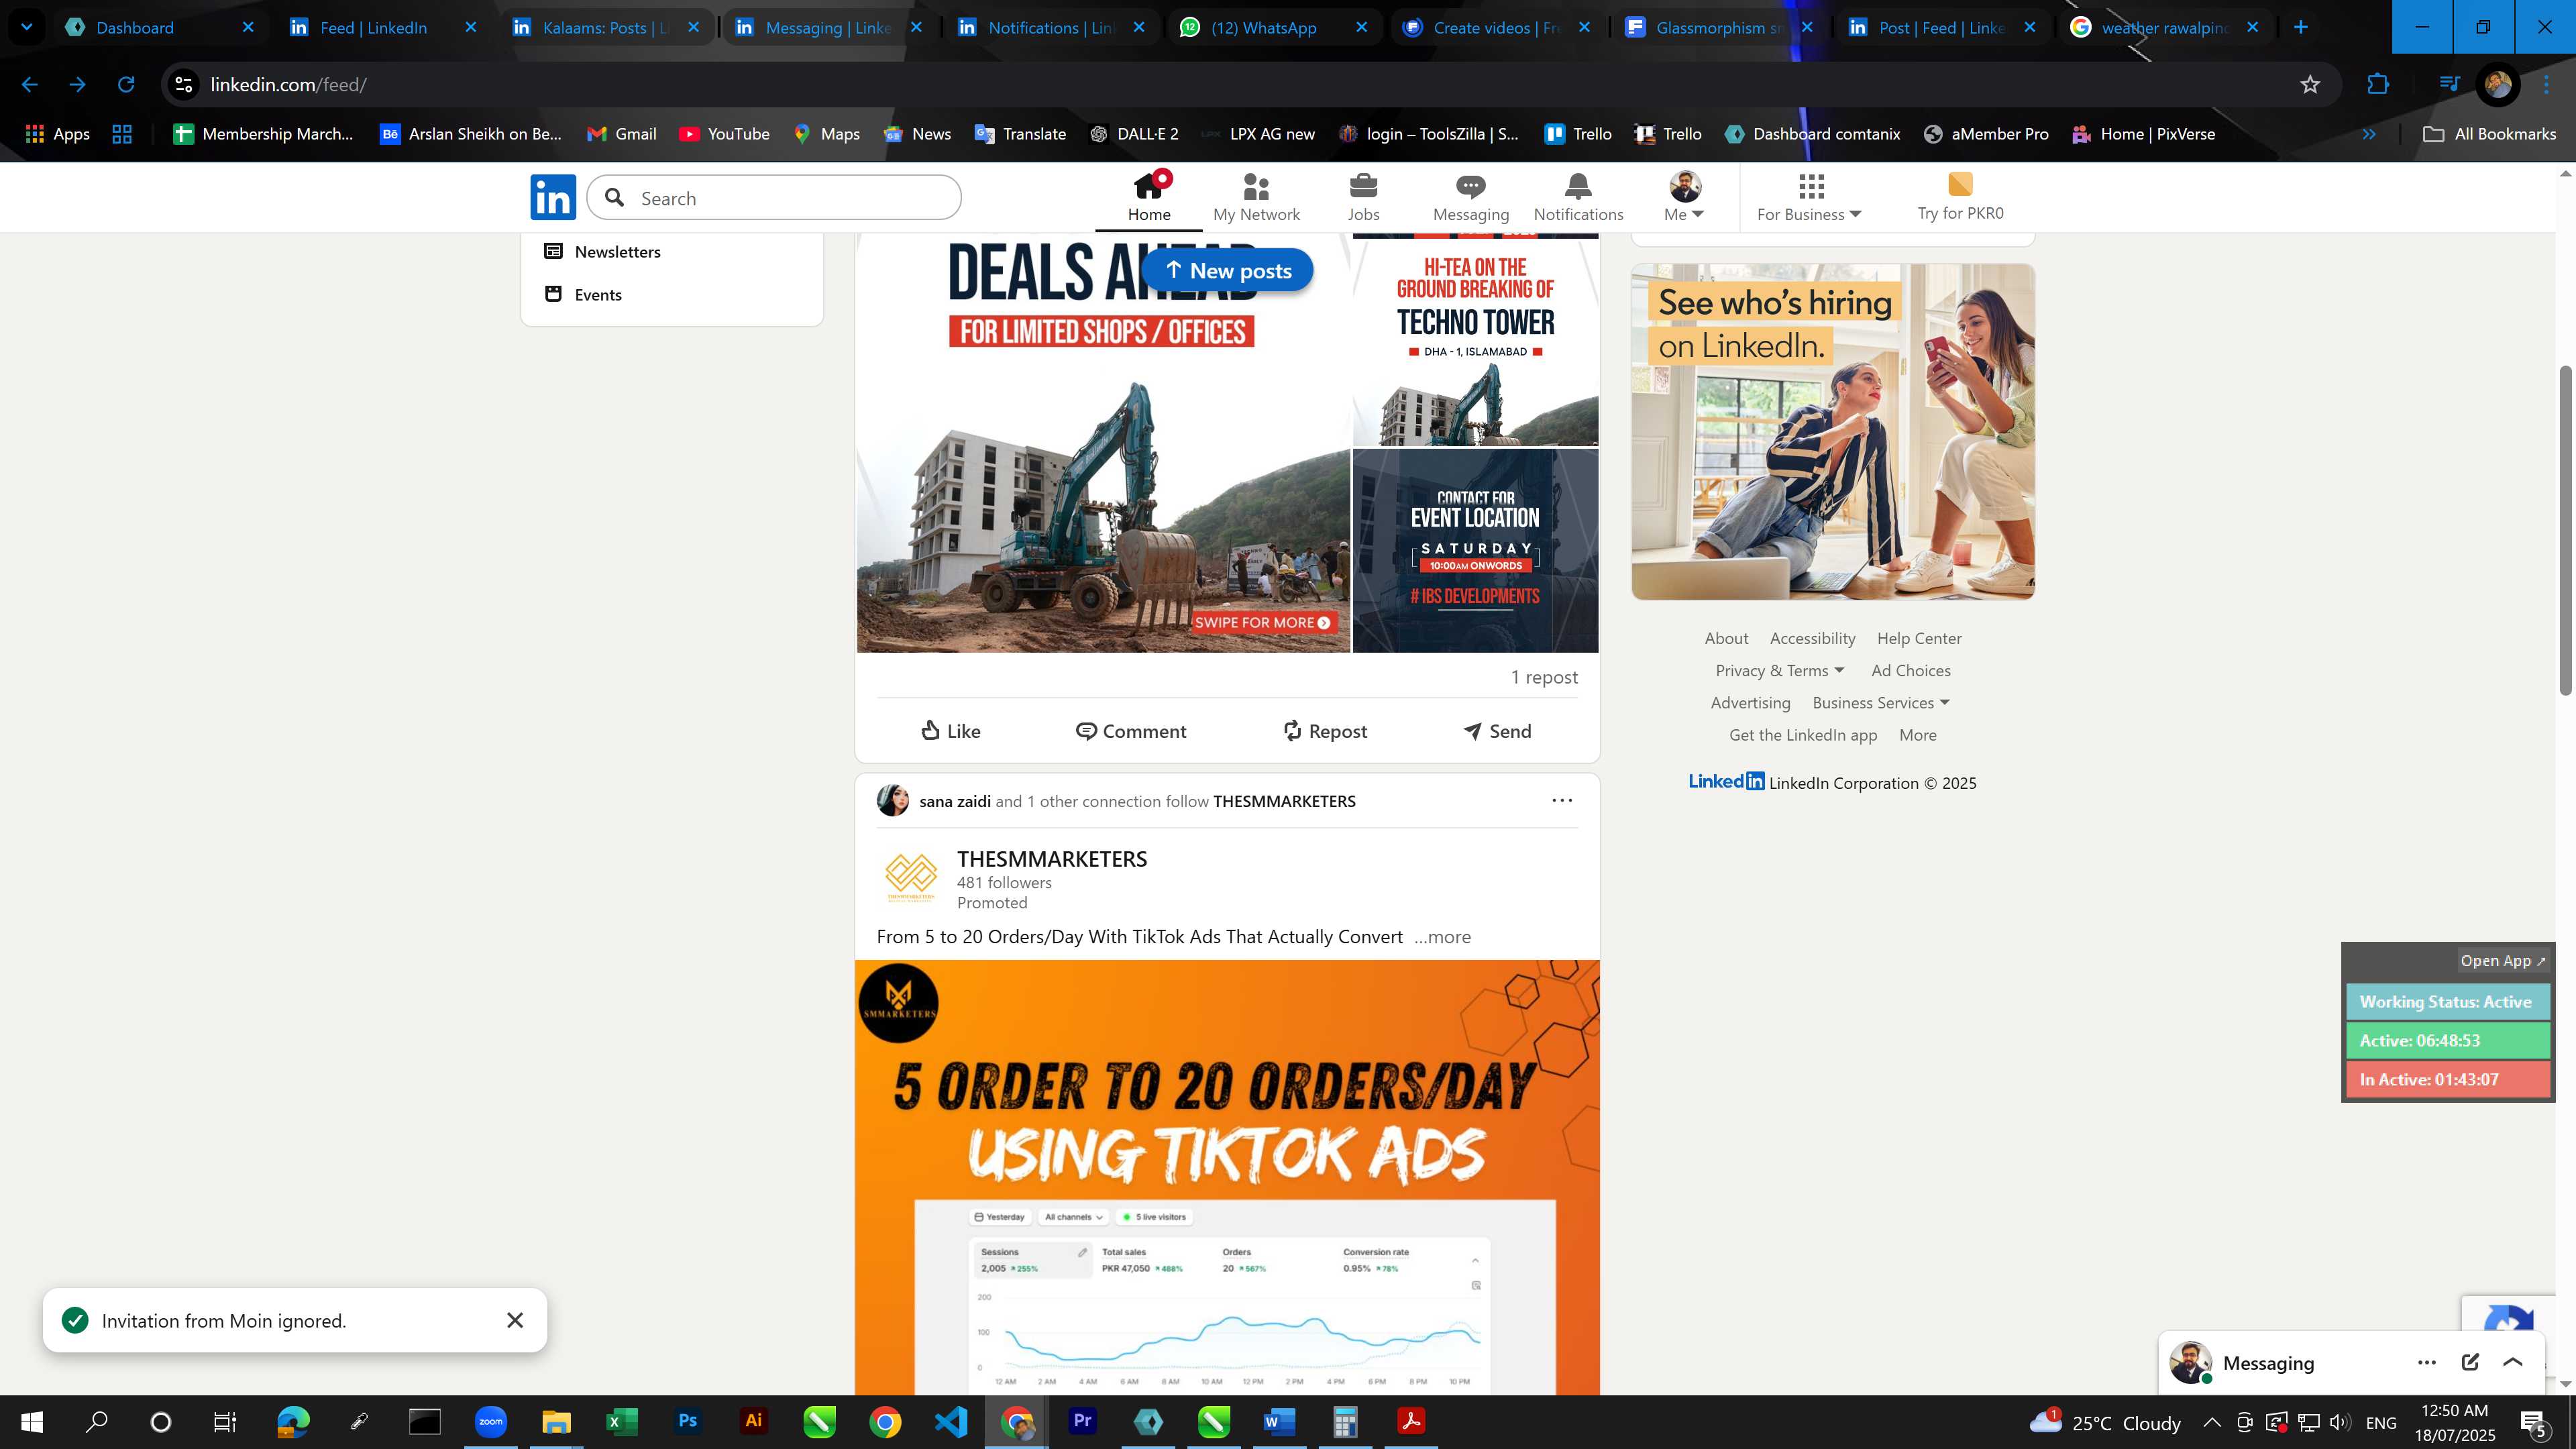Open Help Center footer link
This screenshot has width=2576, height=1449.
point(1918,638)
